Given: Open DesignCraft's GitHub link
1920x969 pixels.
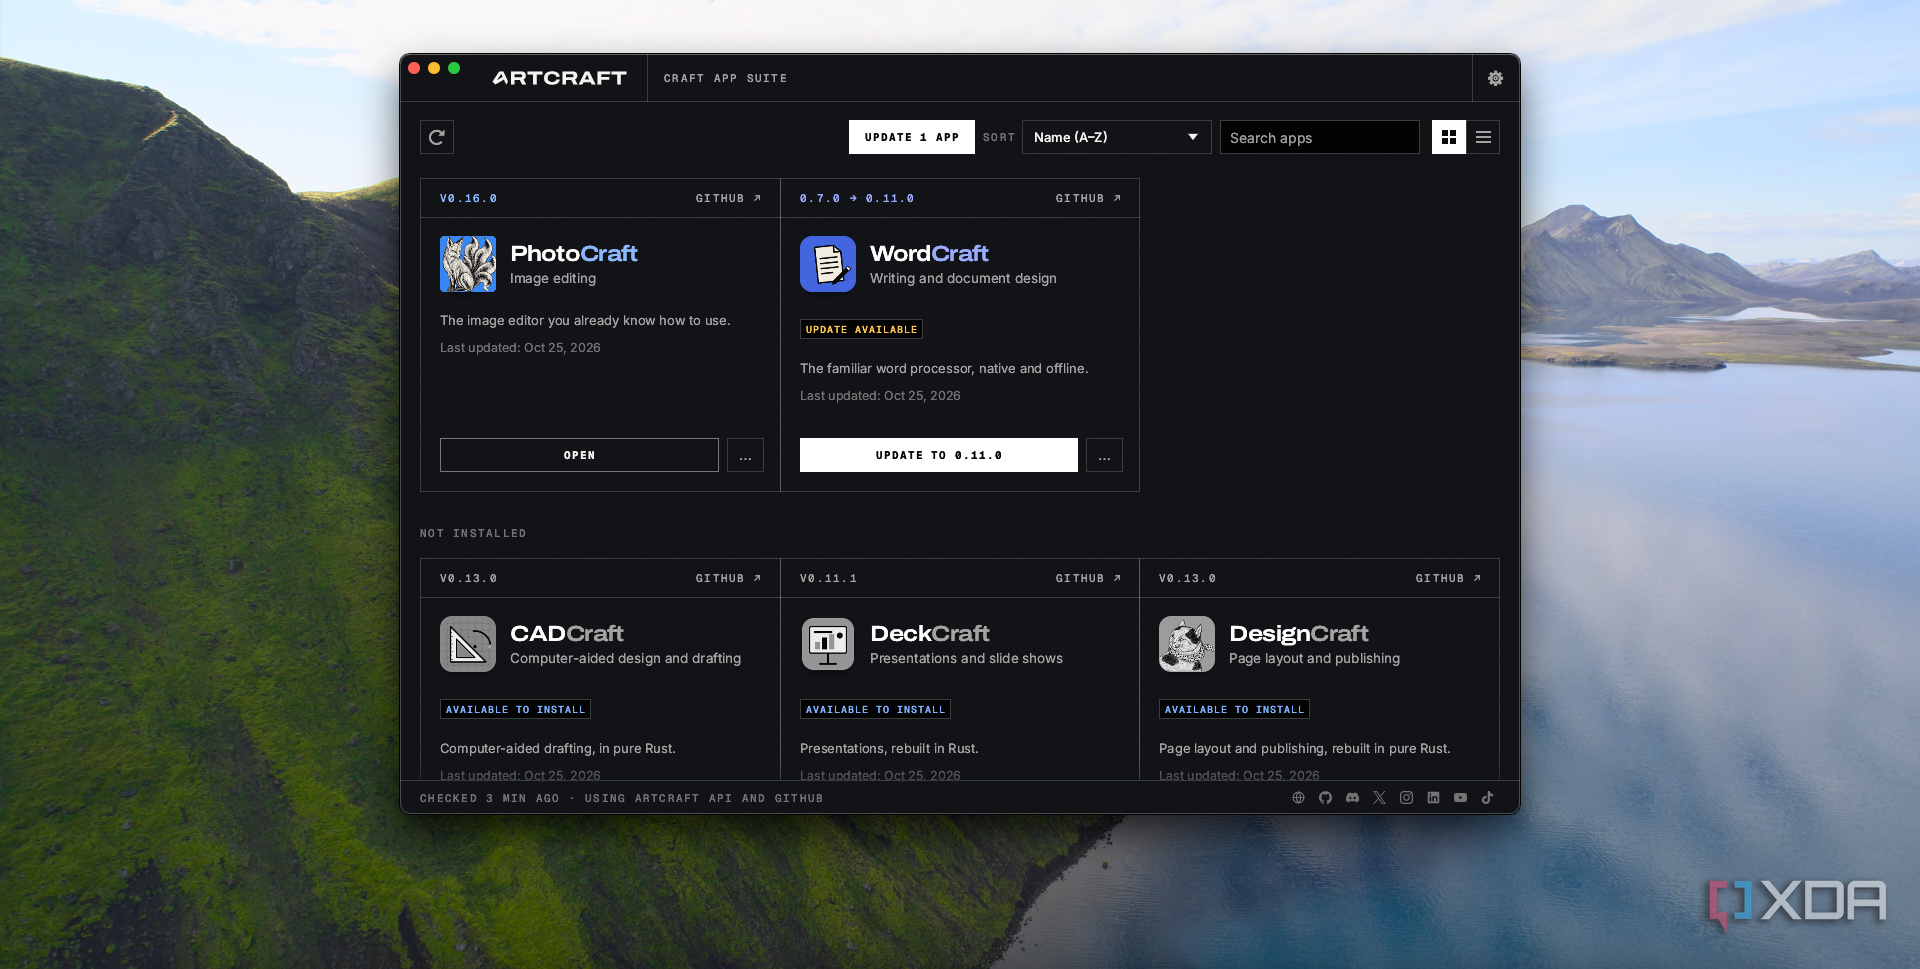Looking at the screenshot, I should pos(1448,579).
